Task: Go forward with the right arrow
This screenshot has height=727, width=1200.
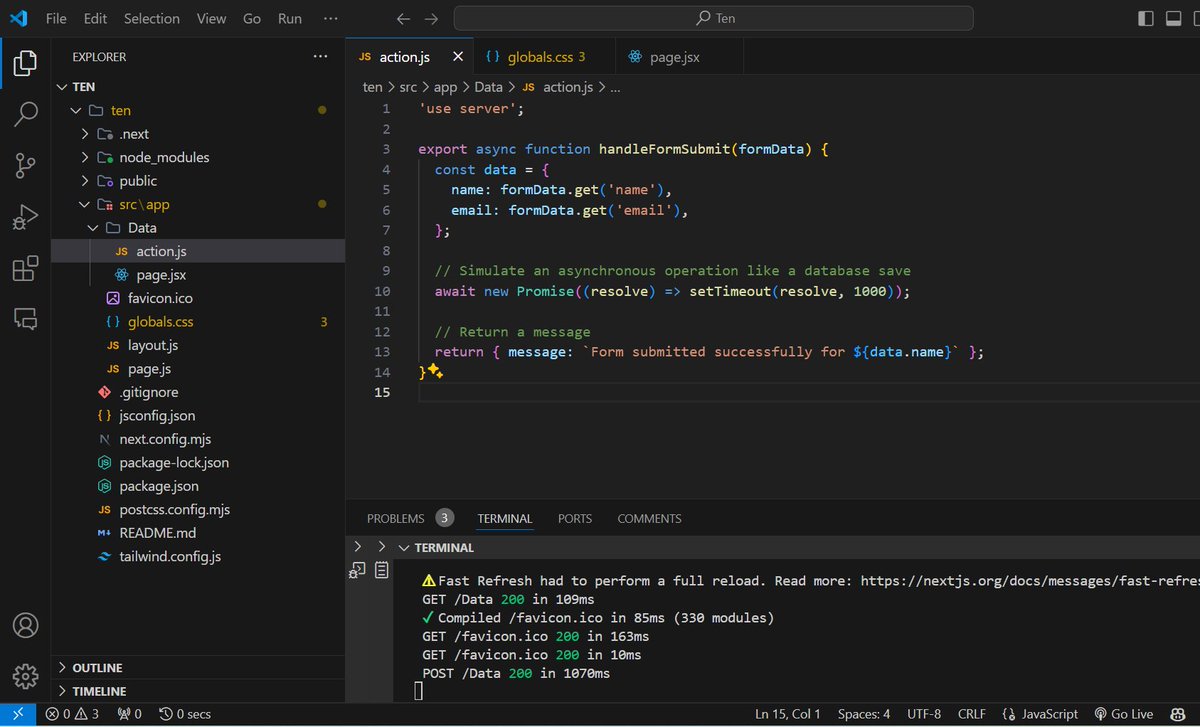Action: [431, 19]
